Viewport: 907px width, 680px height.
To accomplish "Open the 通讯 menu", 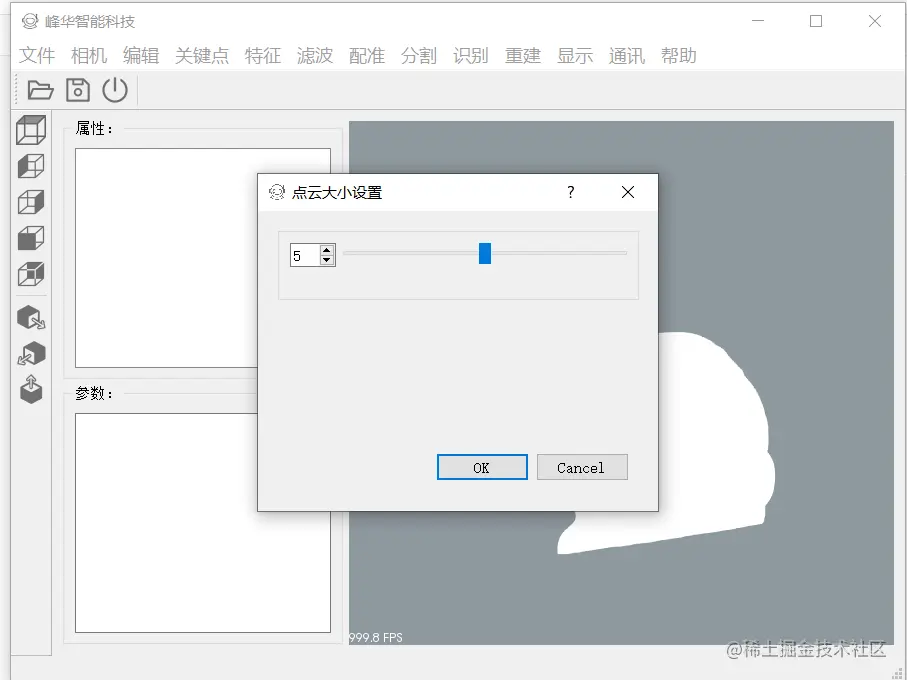I will point(626,56).
